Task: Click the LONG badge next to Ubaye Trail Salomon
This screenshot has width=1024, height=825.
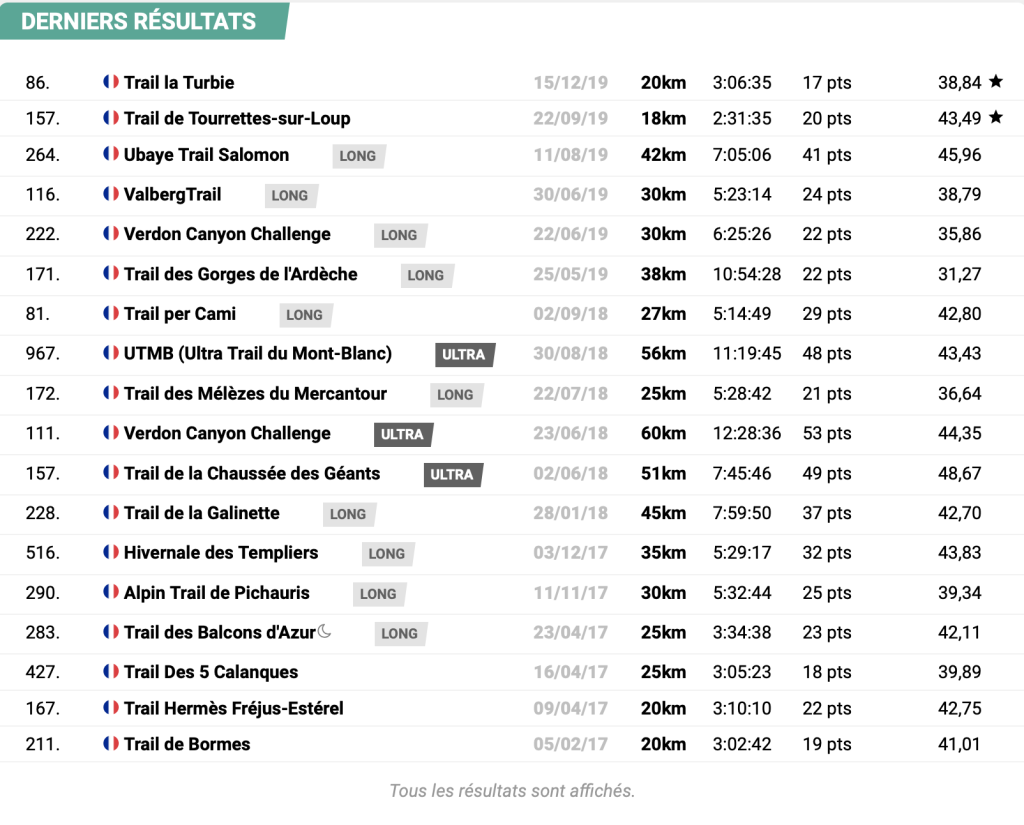Action: pos(358,156)
